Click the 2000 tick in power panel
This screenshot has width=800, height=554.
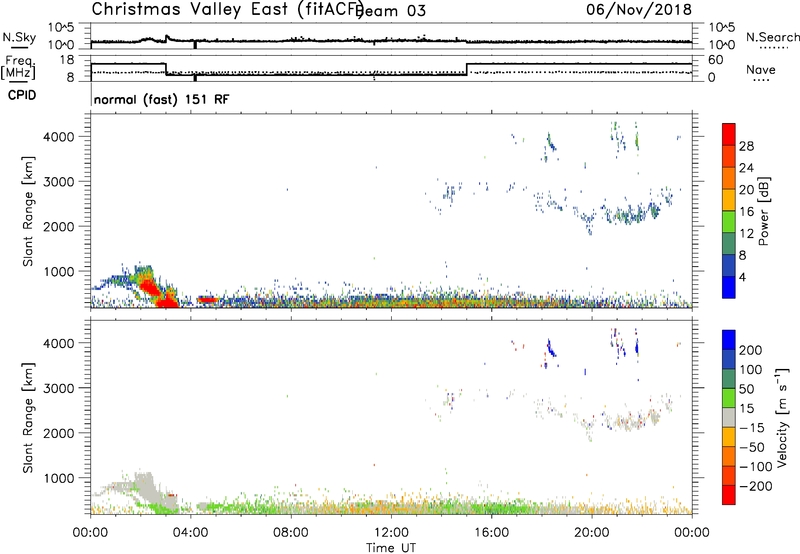coord(60,226)
